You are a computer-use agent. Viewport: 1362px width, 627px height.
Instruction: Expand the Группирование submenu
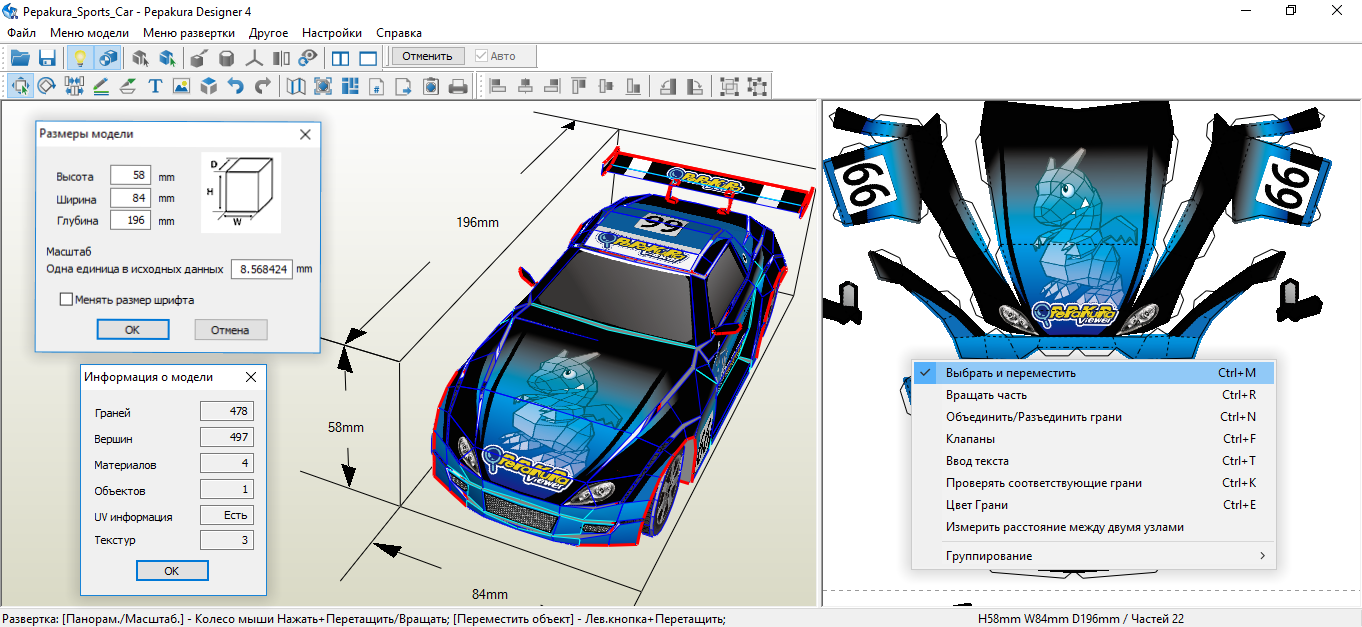click(1094, 556)
